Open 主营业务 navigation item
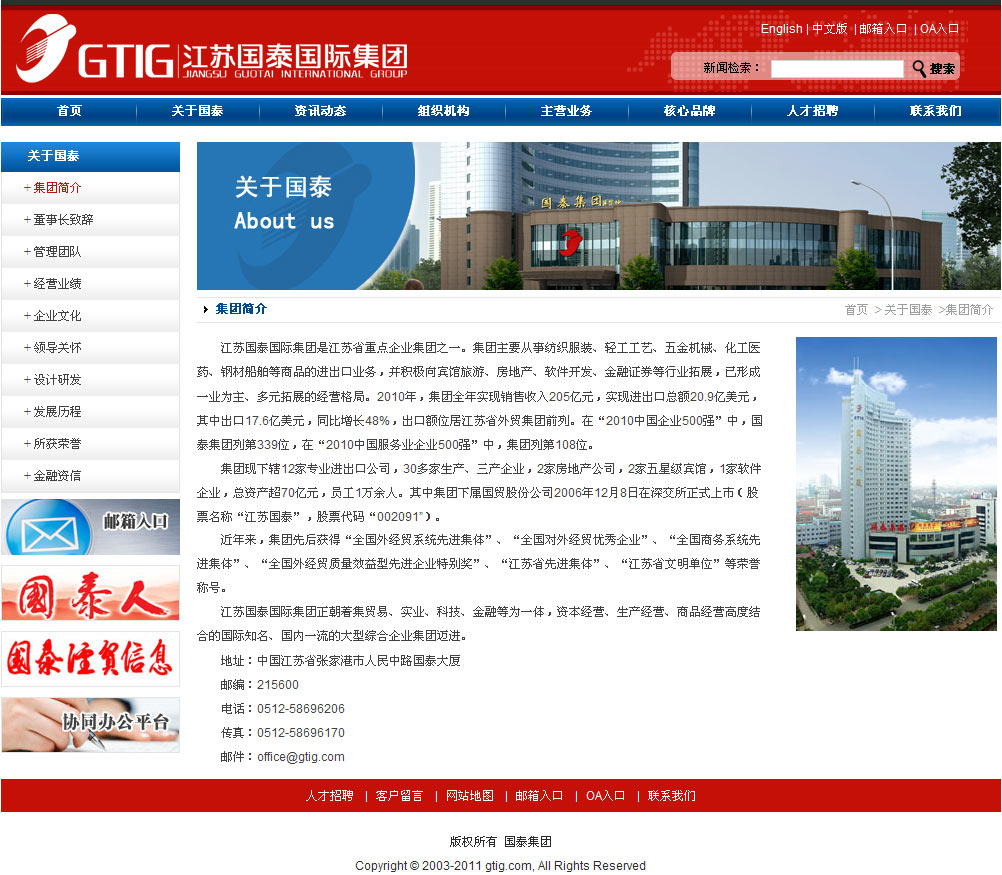This screenshot has width=1002, height=875. click(566, 111)
